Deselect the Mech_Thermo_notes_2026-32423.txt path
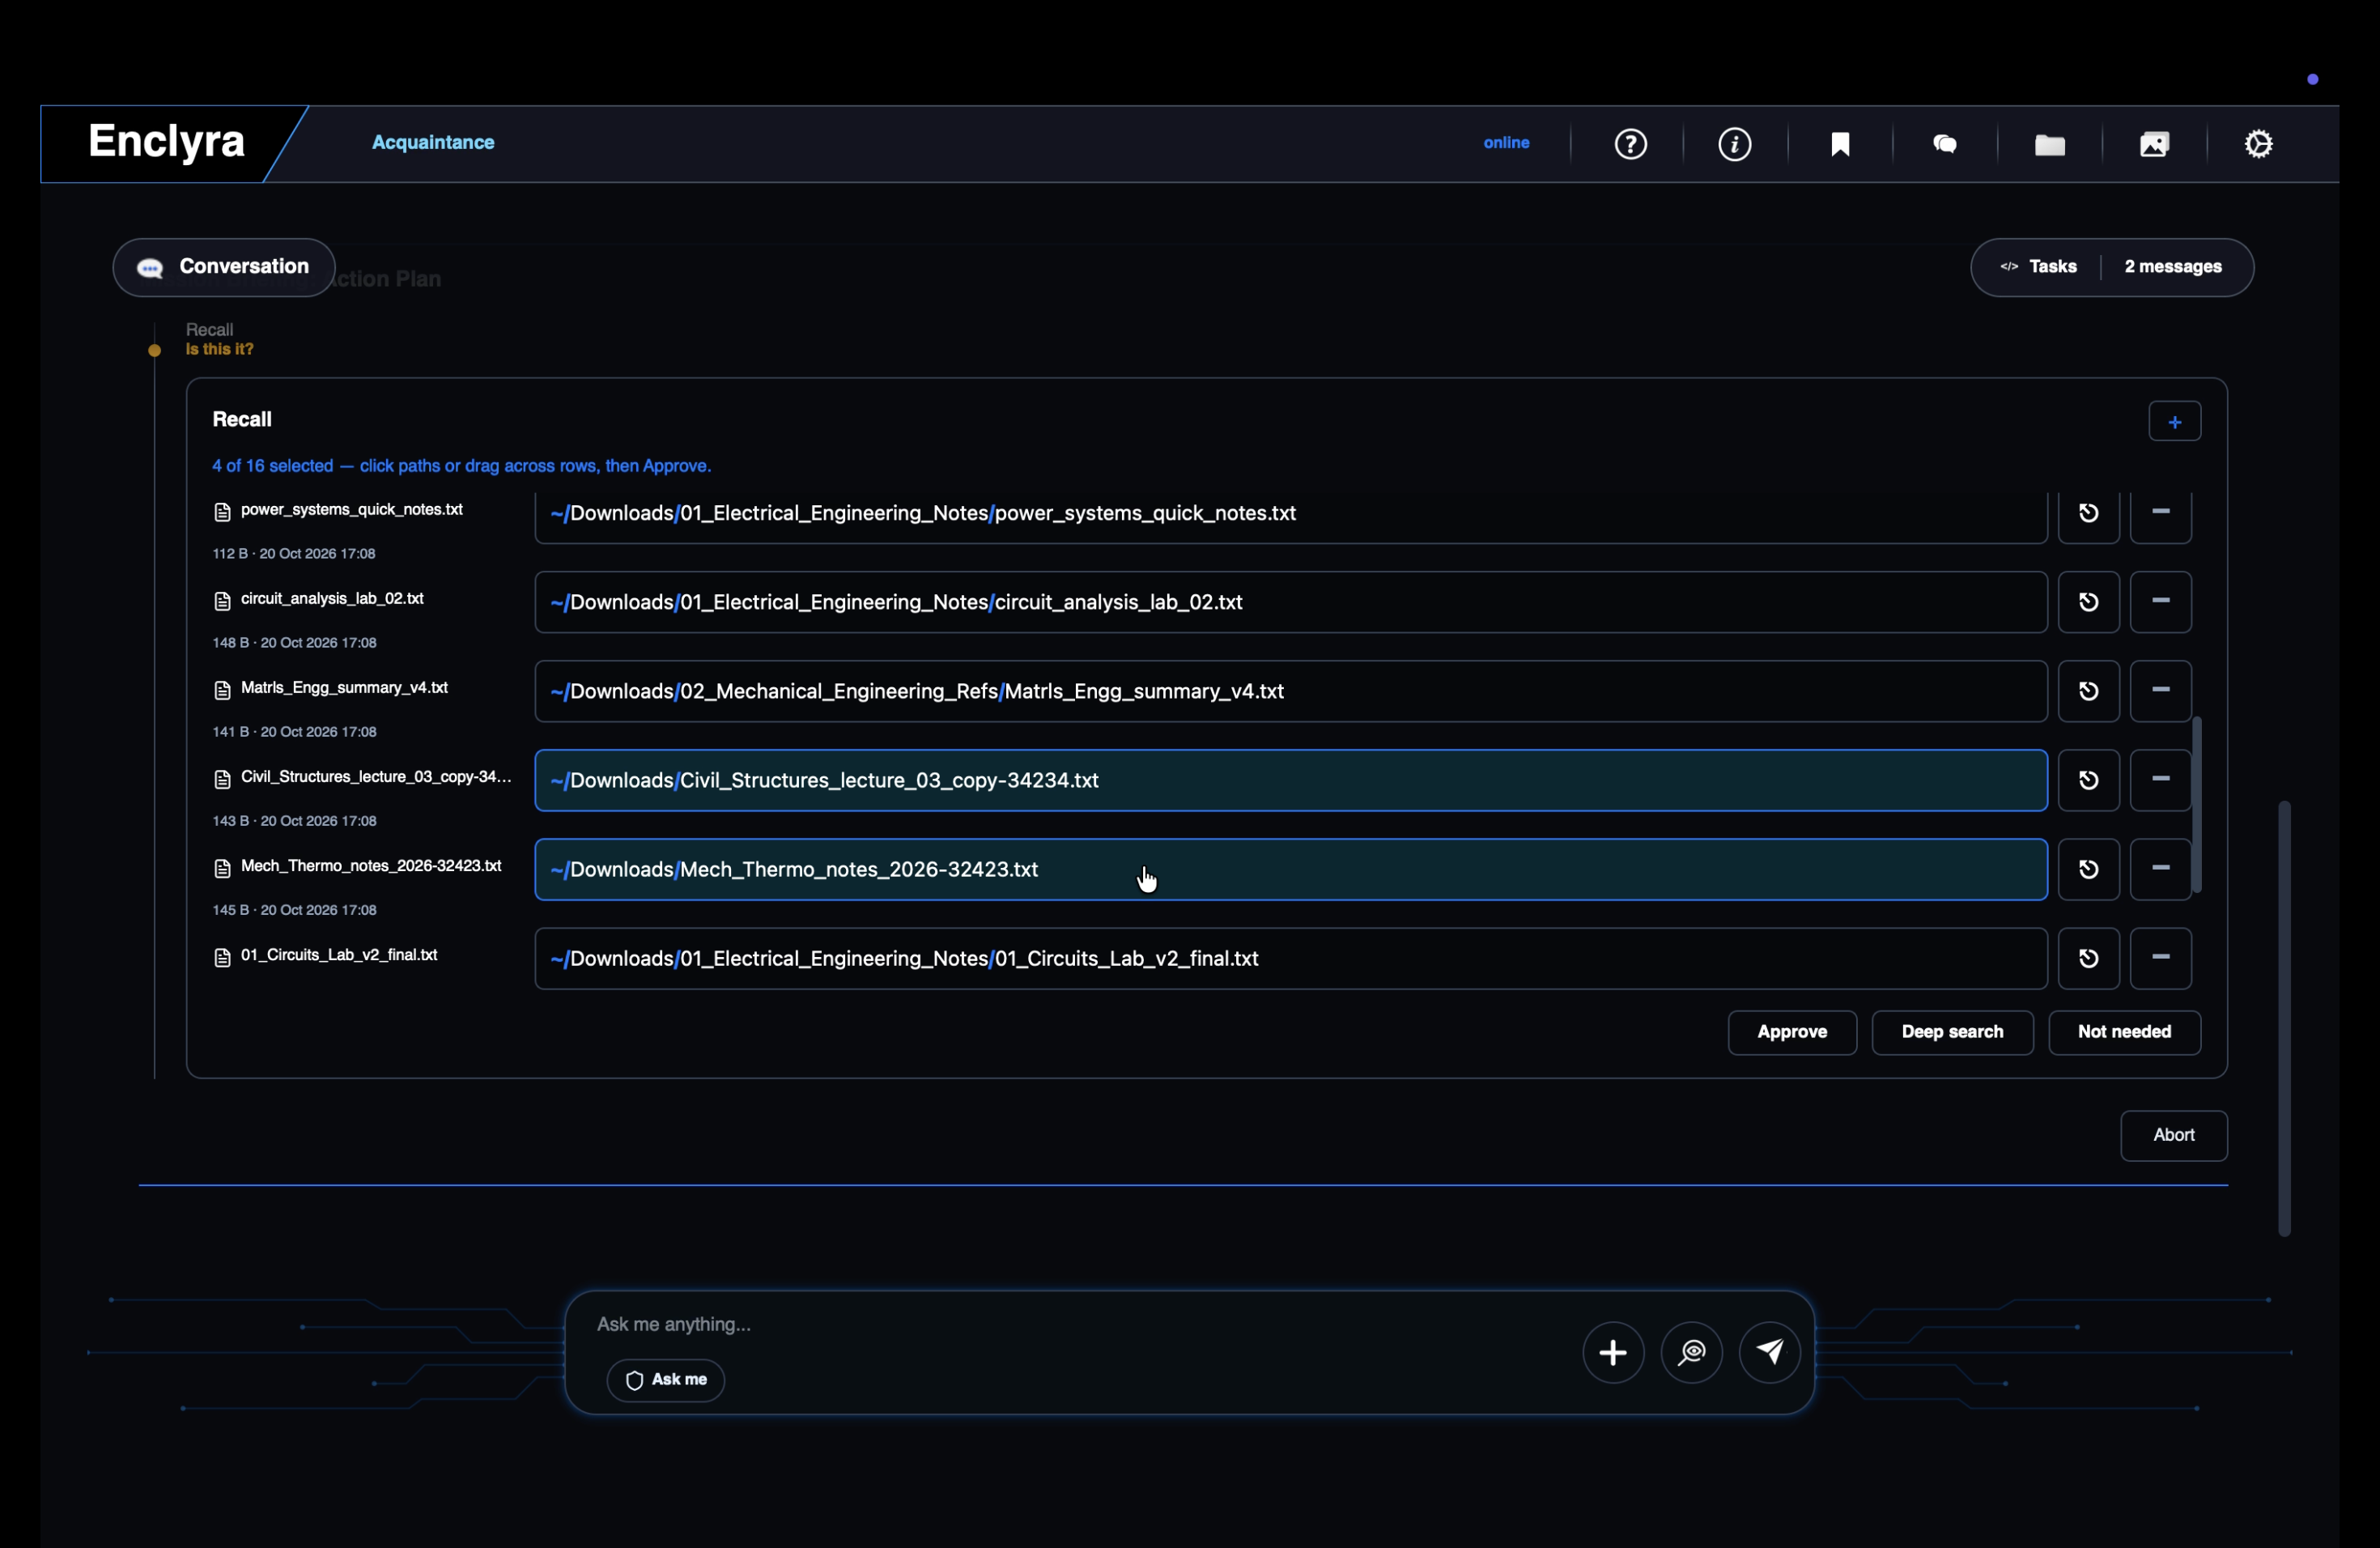The width and height of the screenshot is (2380, 1548). click(x=1291, y=869)
